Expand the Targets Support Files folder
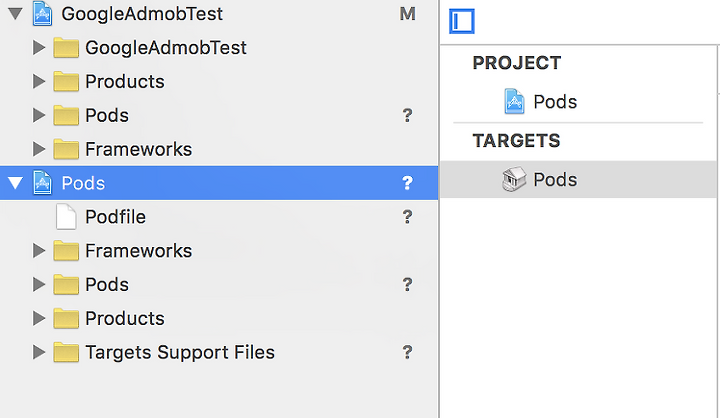The height and width of the screenshot is (418, 720). pos(39,352)
